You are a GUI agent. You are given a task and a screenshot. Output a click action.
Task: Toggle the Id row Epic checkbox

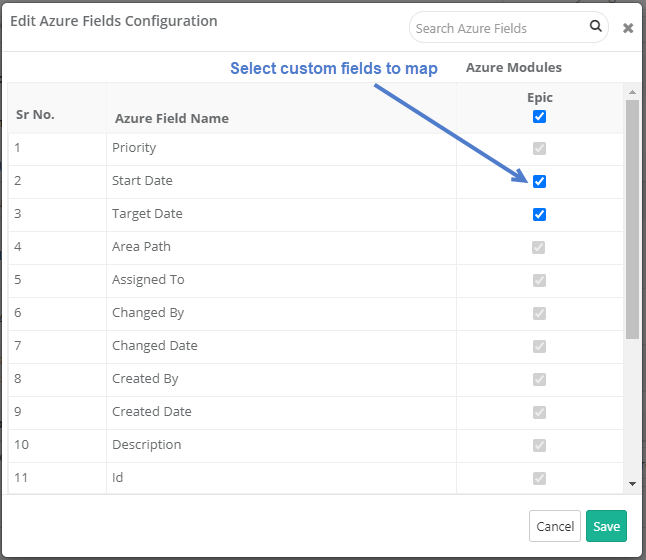[539, 478]
